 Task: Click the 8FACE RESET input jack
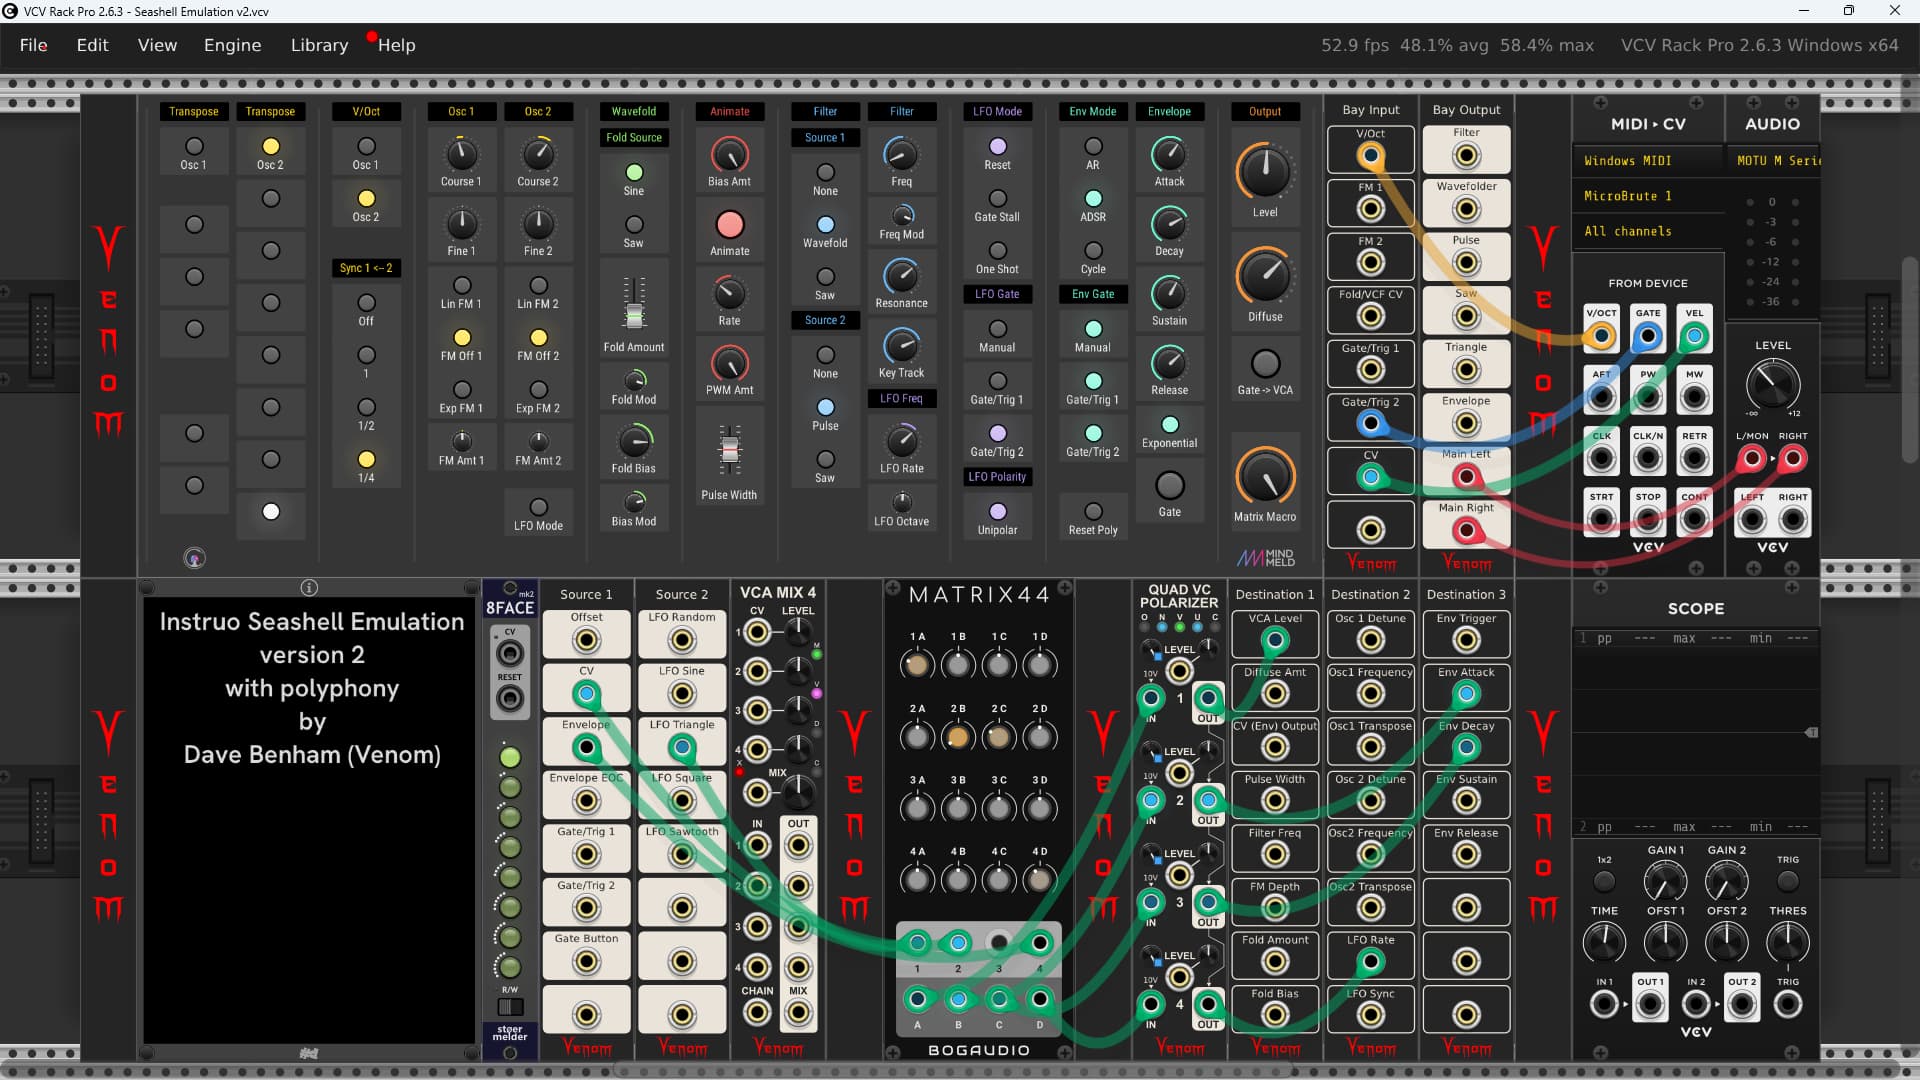tap(510, 698)
